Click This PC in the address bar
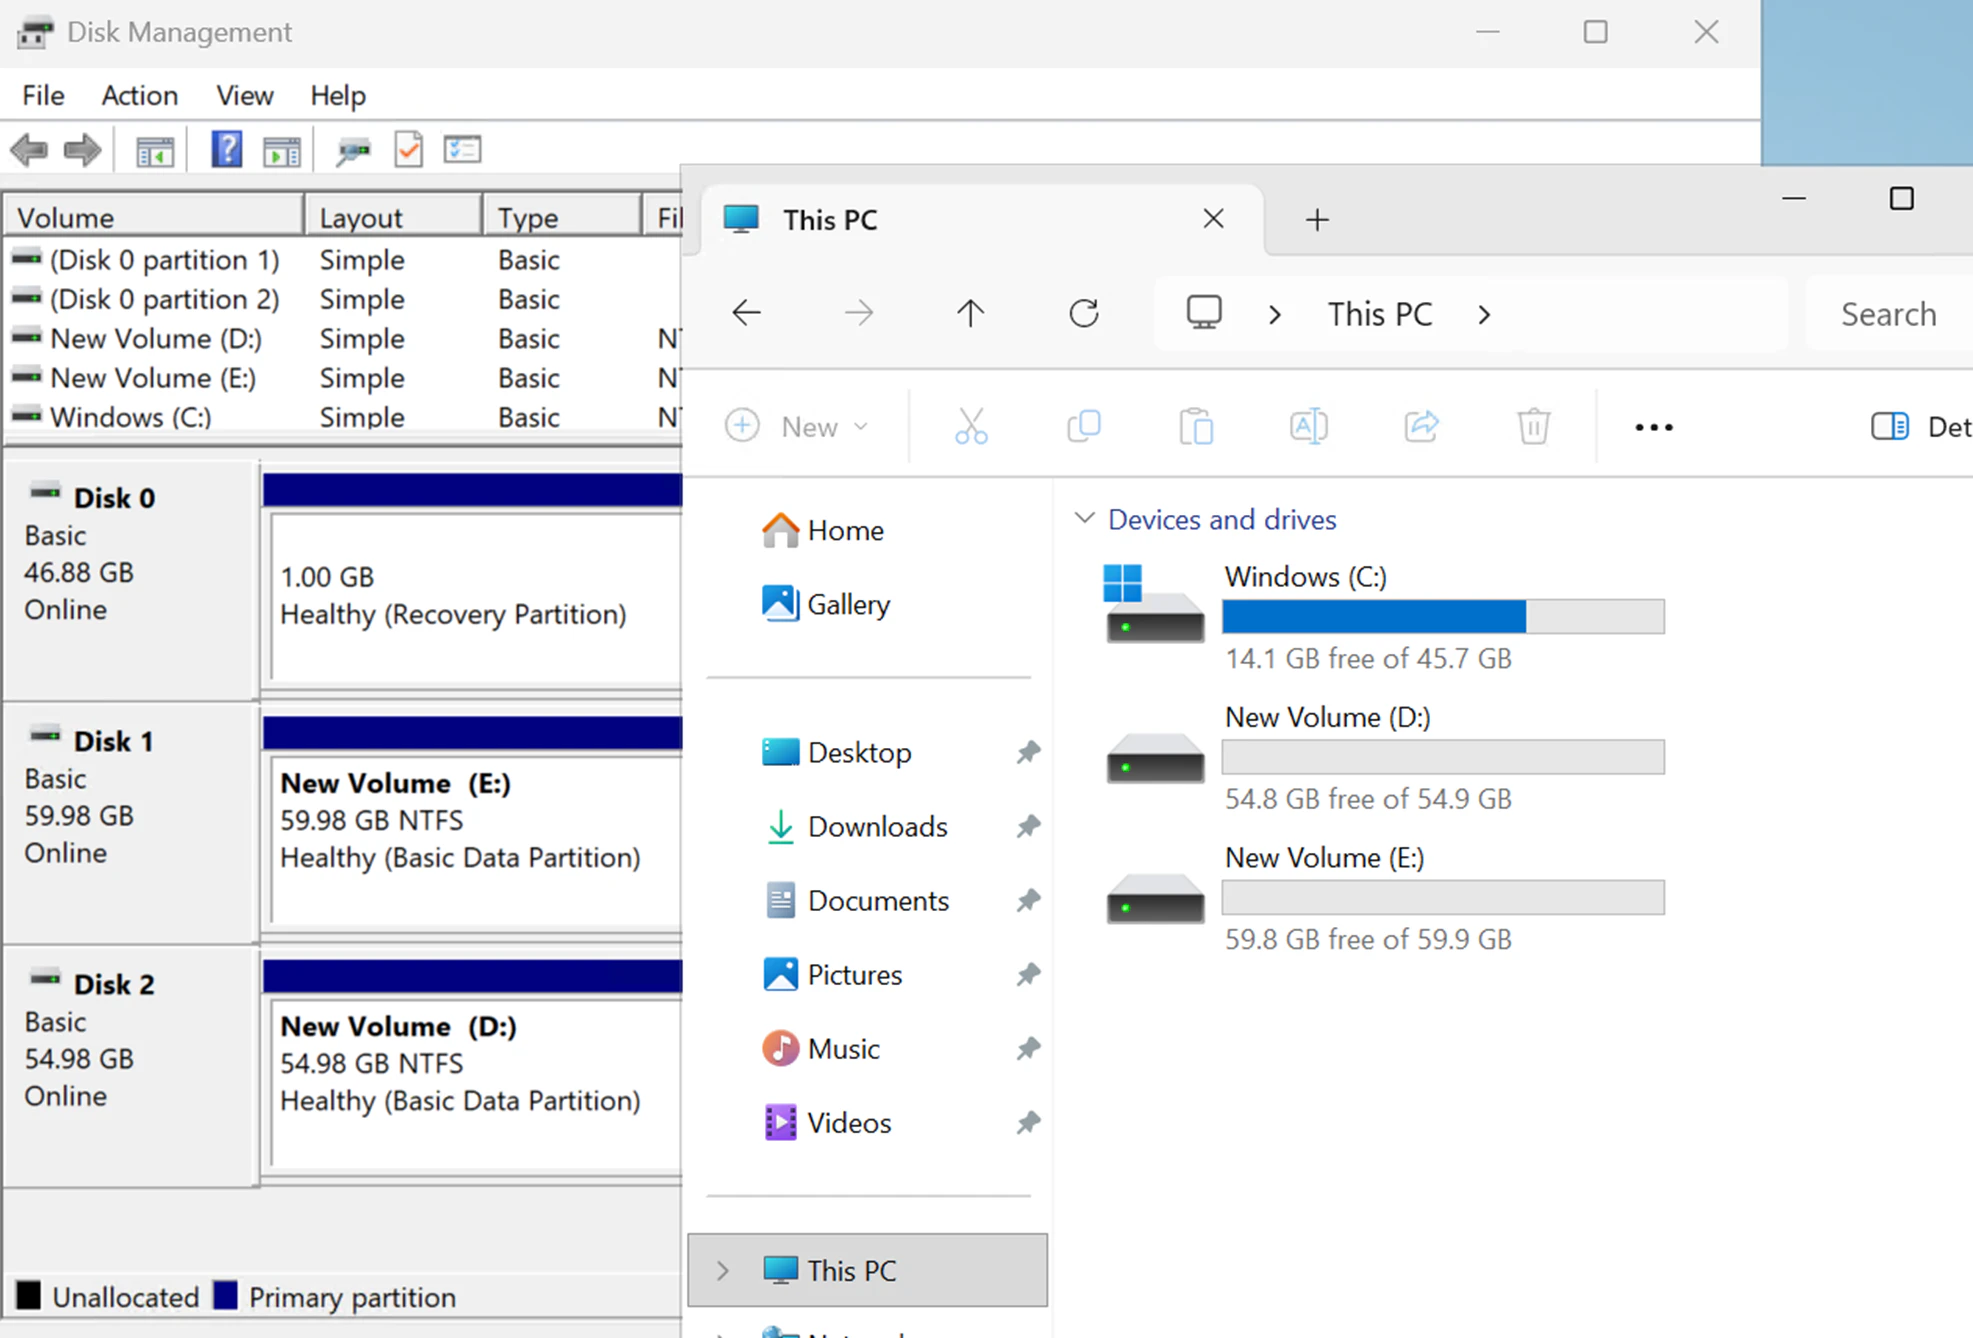Image resolution: width=1973 pixels, height=1338 pixels. pyautogui.click(x=1380, y=314)
